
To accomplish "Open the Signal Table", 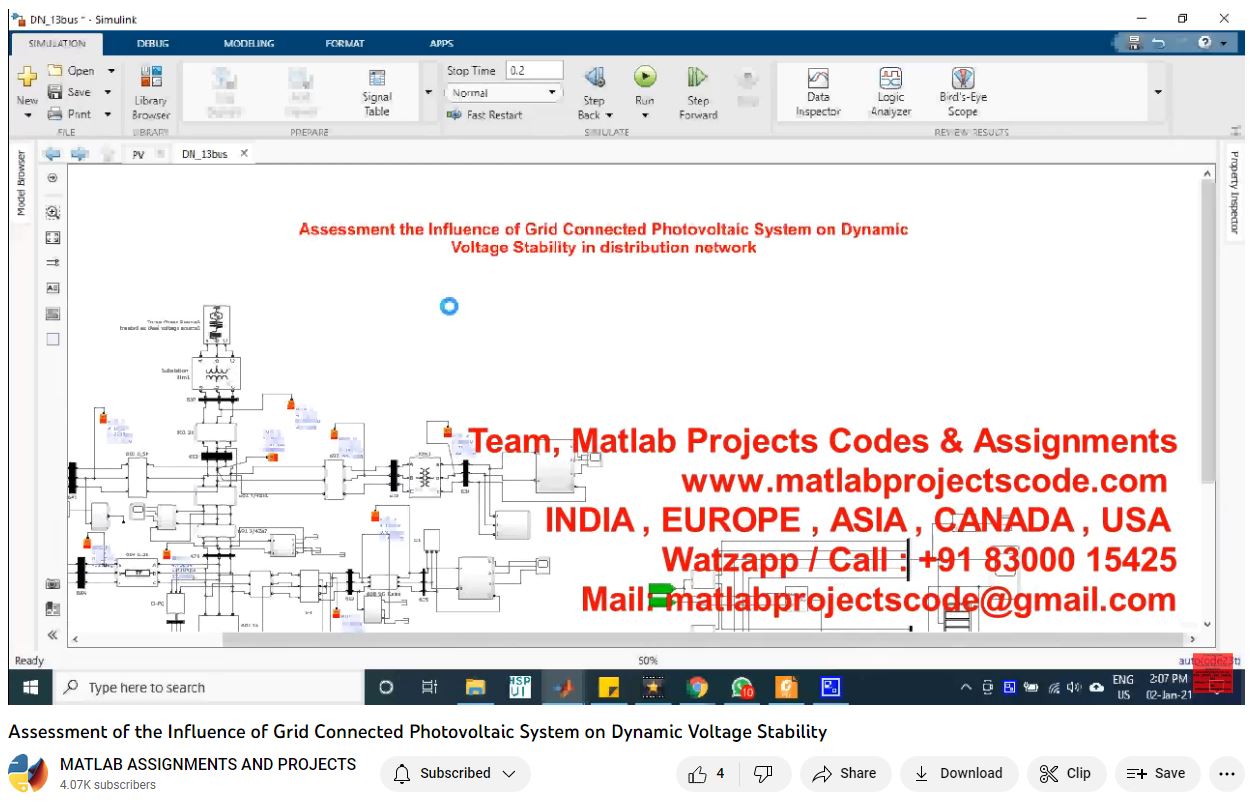I will 377,92.
